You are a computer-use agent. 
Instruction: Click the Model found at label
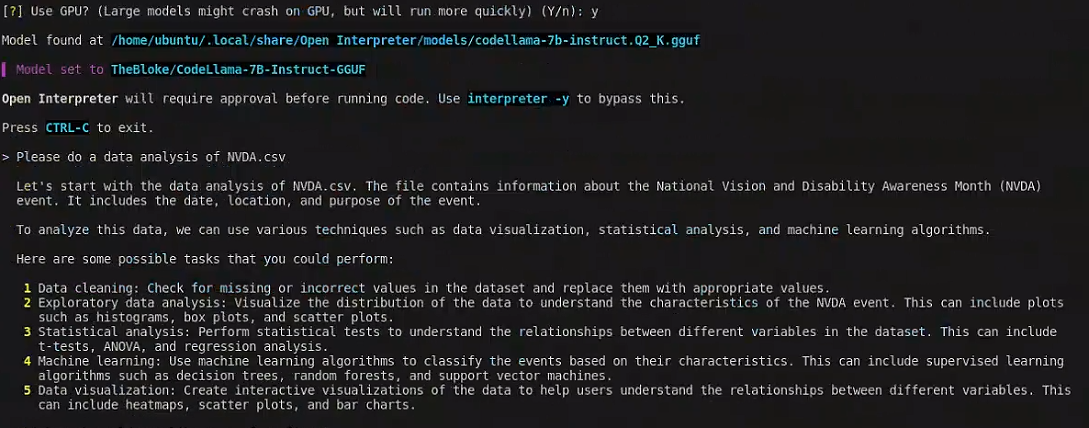click(53, 39)
